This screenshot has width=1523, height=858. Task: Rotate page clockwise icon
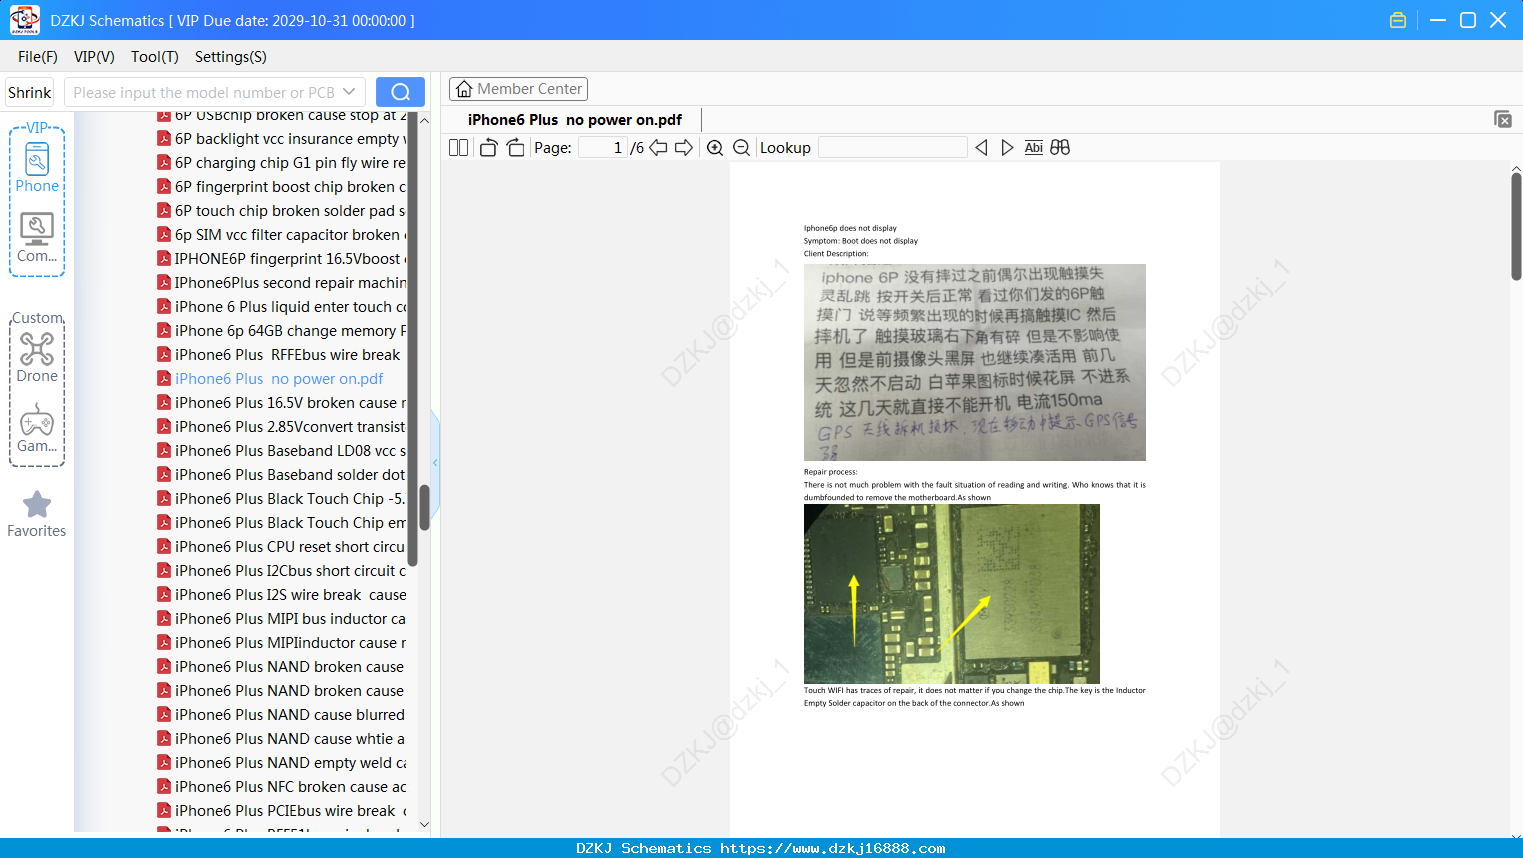click(x=515, y=148)
